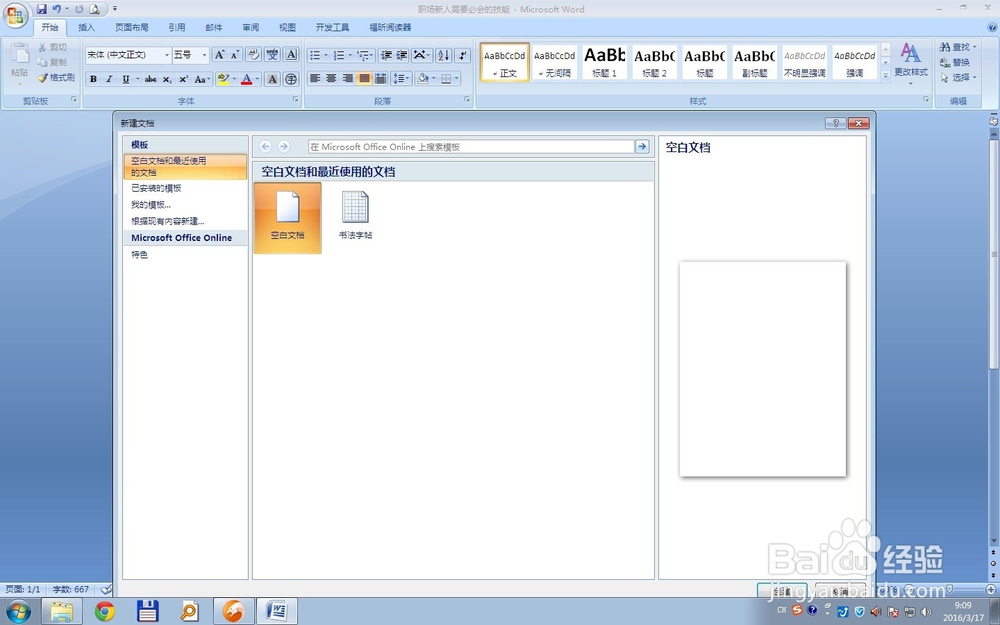Click the text highlight color button

(x=223, y=79)
